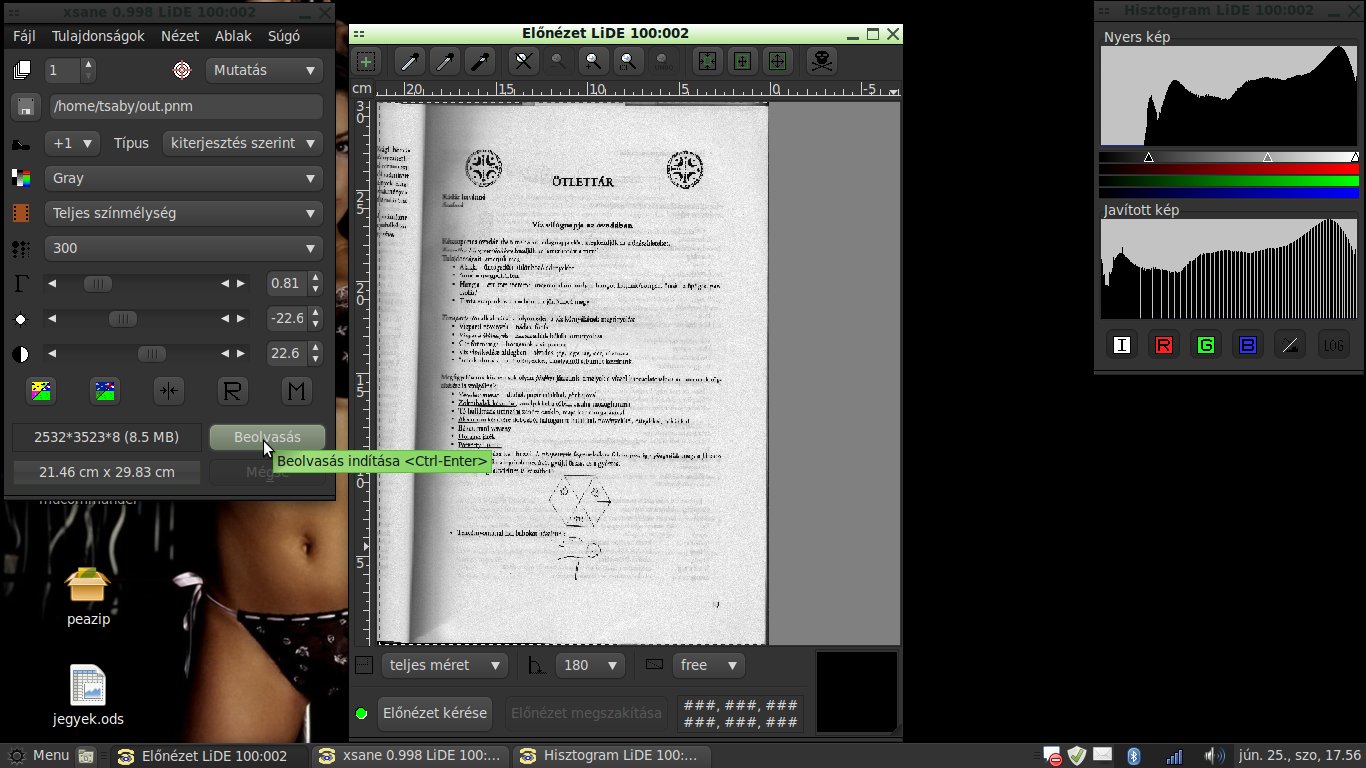Open the Ablak menu
The height and width of the screenshot is (768, 1366).
pos(233,36)
